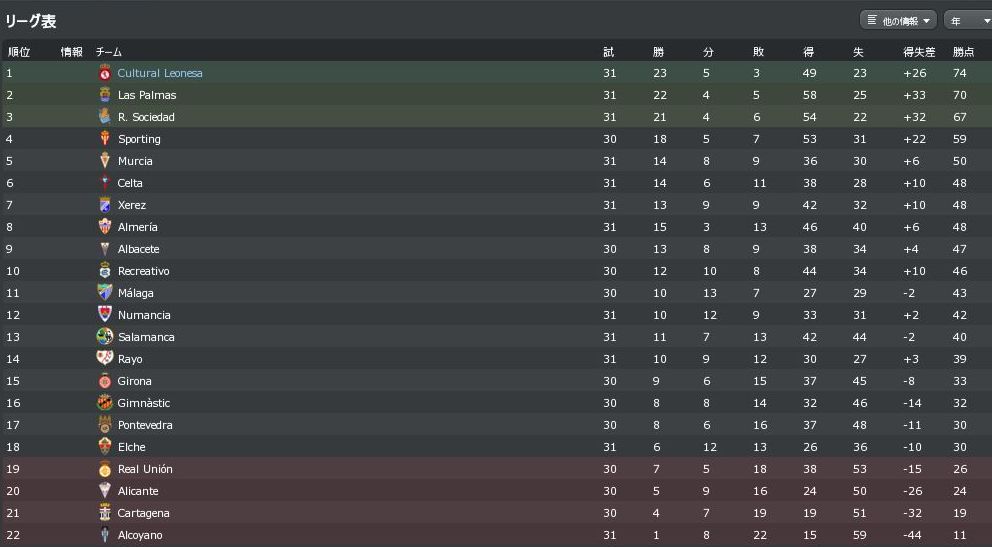
Task: Open the Sporting team page
Action: pyautogui.click(x=139, y=139)
